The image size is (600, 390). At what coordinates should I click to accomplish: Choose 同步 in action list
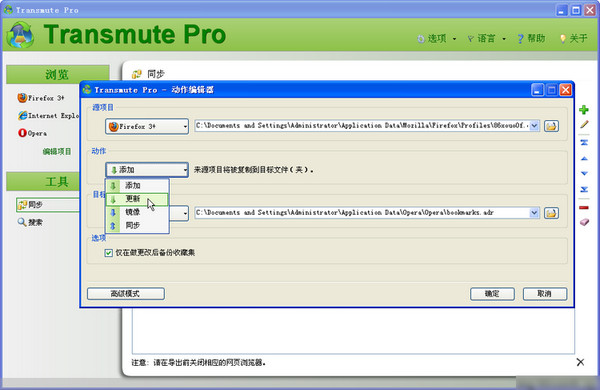137,225
